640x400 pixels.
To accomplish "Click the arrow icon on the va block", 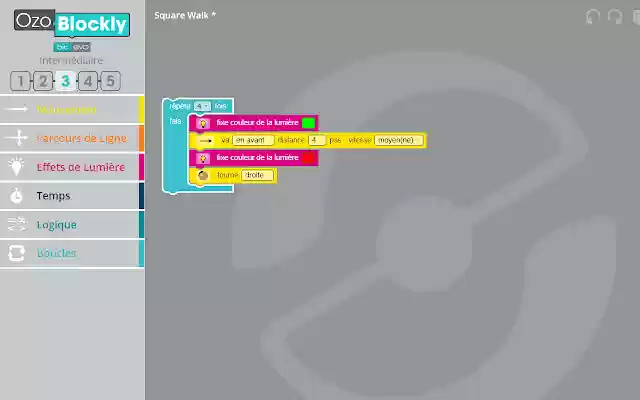I will tap(205, 141).
